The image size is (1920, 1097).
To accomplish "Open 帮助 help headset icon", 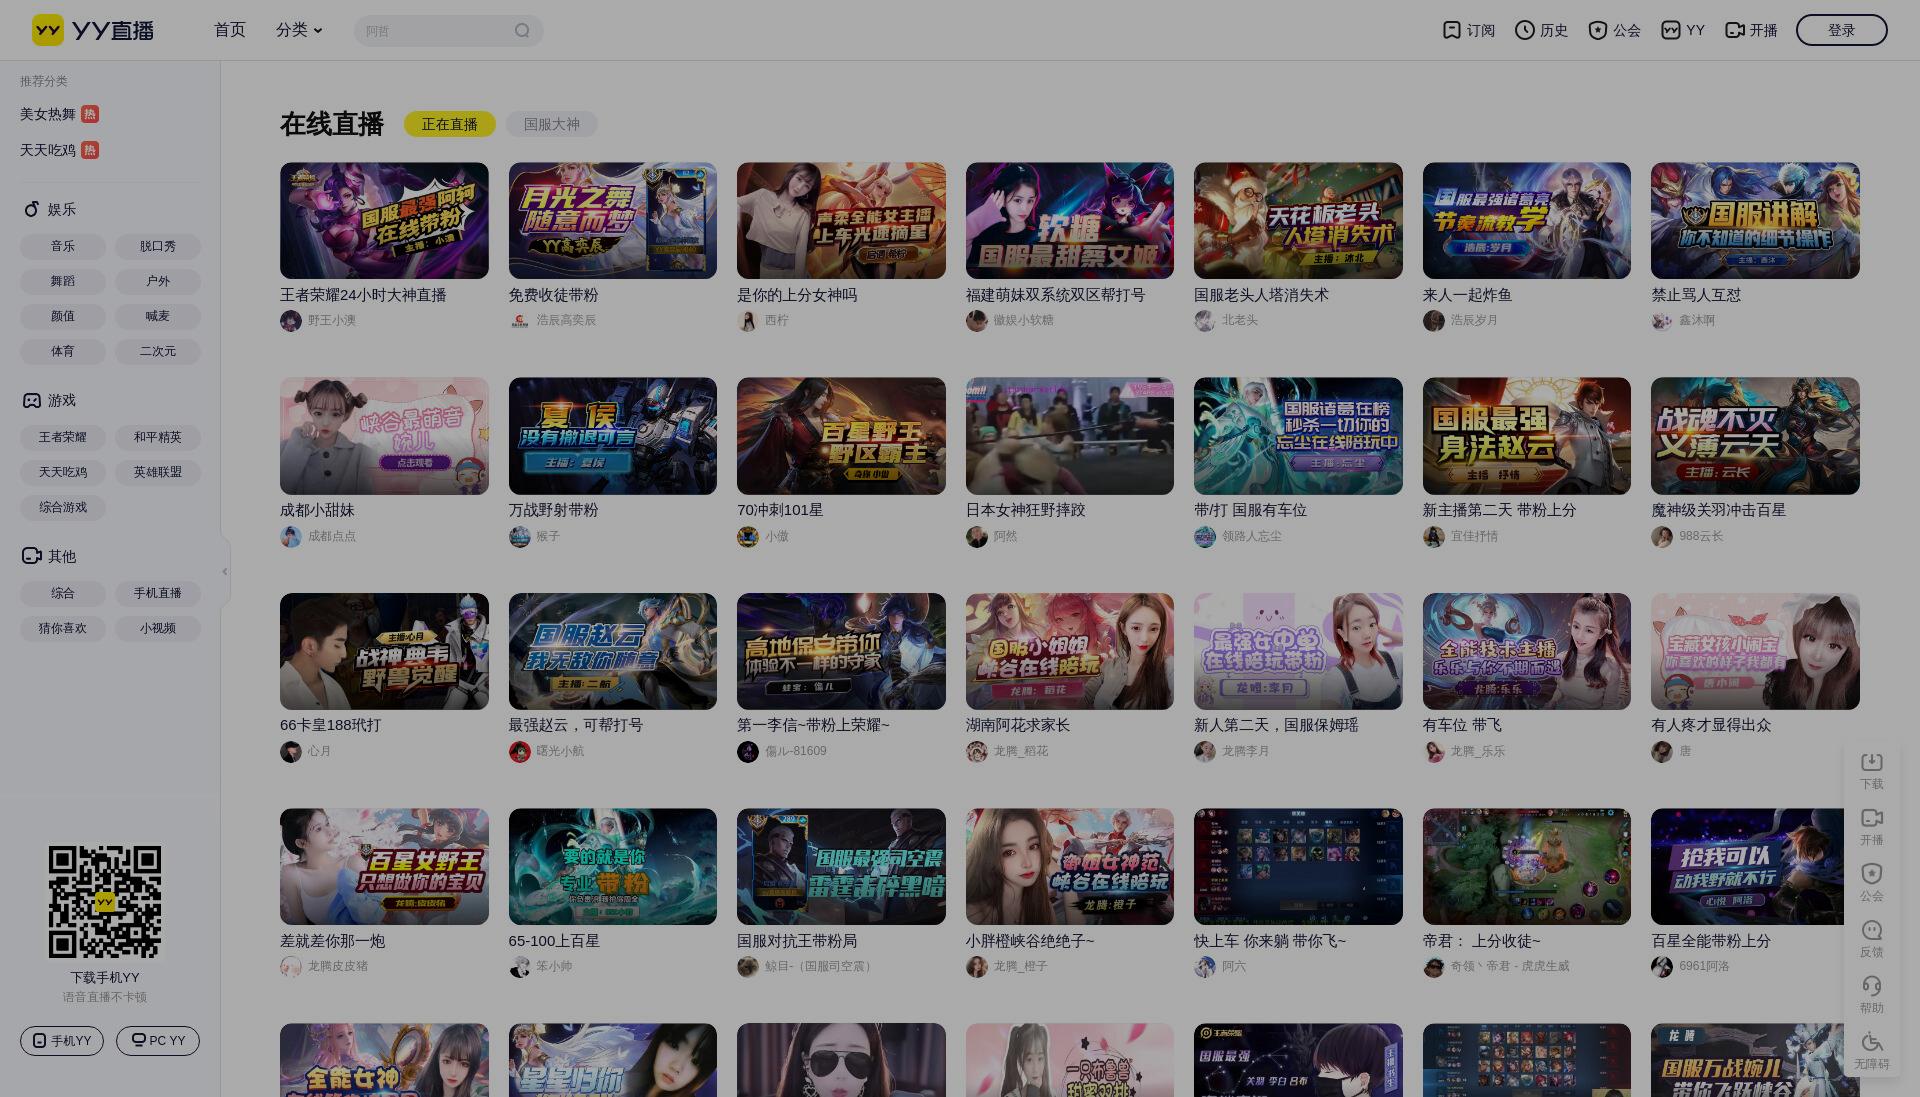I will [x=1872, y=986].
